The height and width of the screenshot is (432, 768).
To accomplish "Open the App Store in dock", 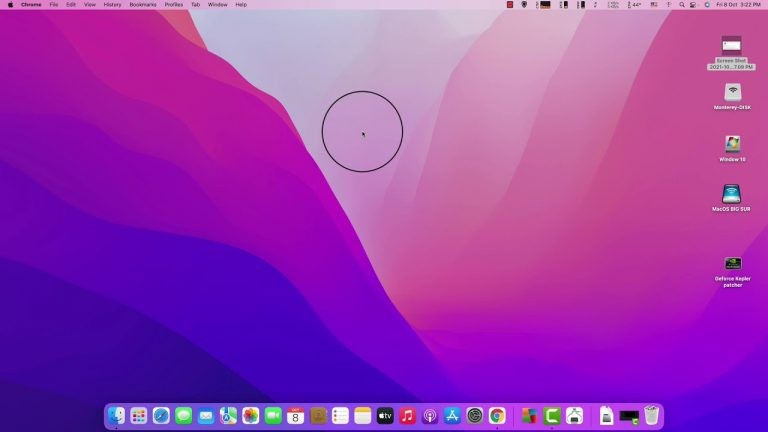I will (x=452, y=416).
